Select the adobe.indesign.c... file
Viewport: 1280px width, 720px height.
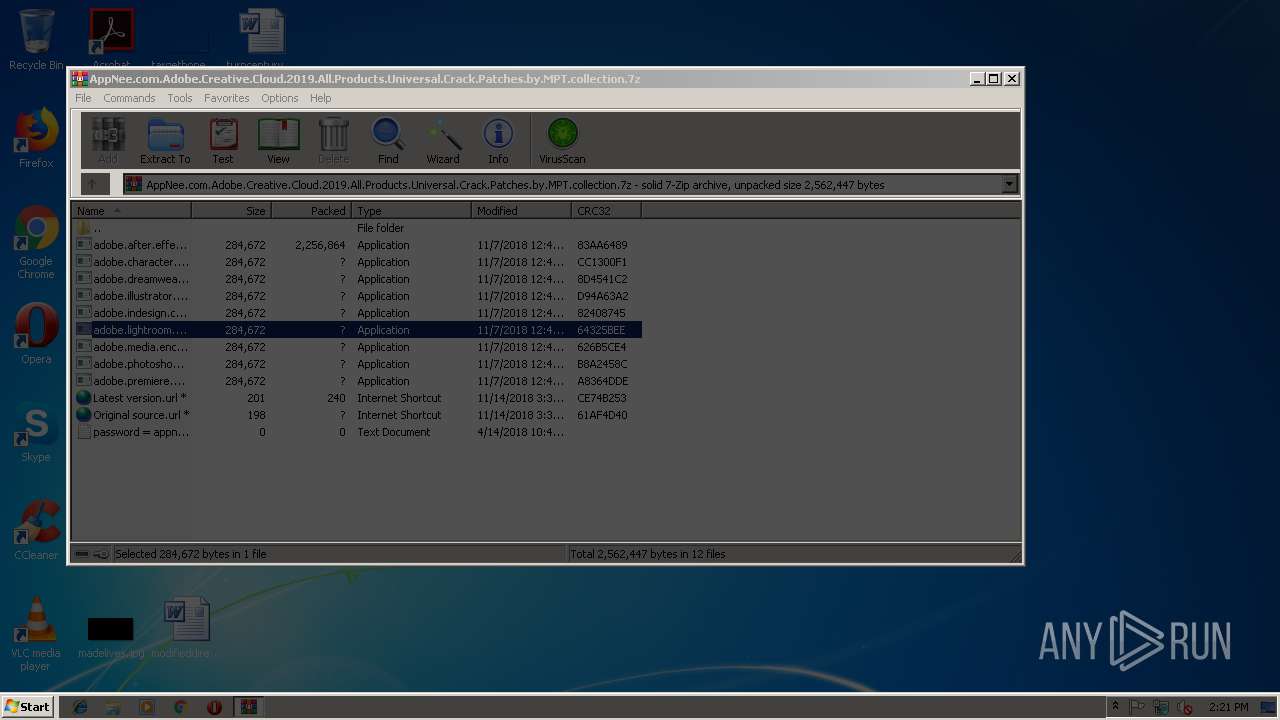tap(357, 313)
